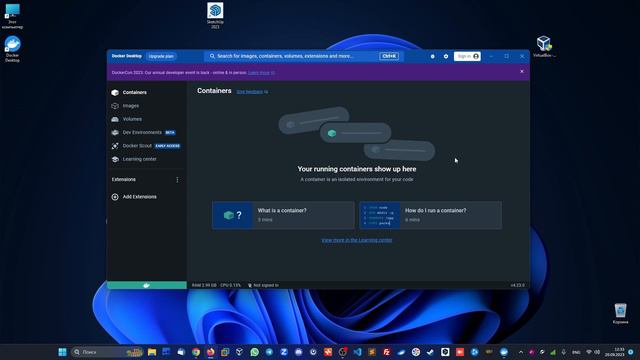The image size is (640, 360).
Task: Open the Images section in the sidebar
Action: [131, 106]
